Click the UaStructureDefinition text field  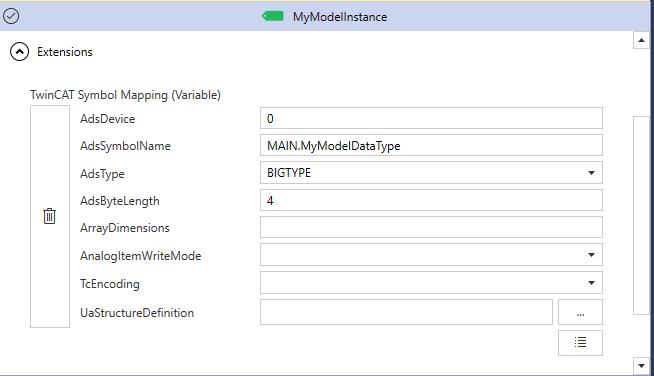coord(406,312)
